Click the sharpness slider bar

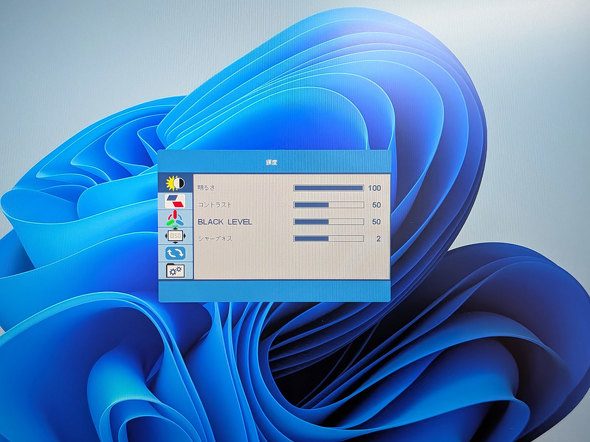pyautogui.click(x=328, y=238)
